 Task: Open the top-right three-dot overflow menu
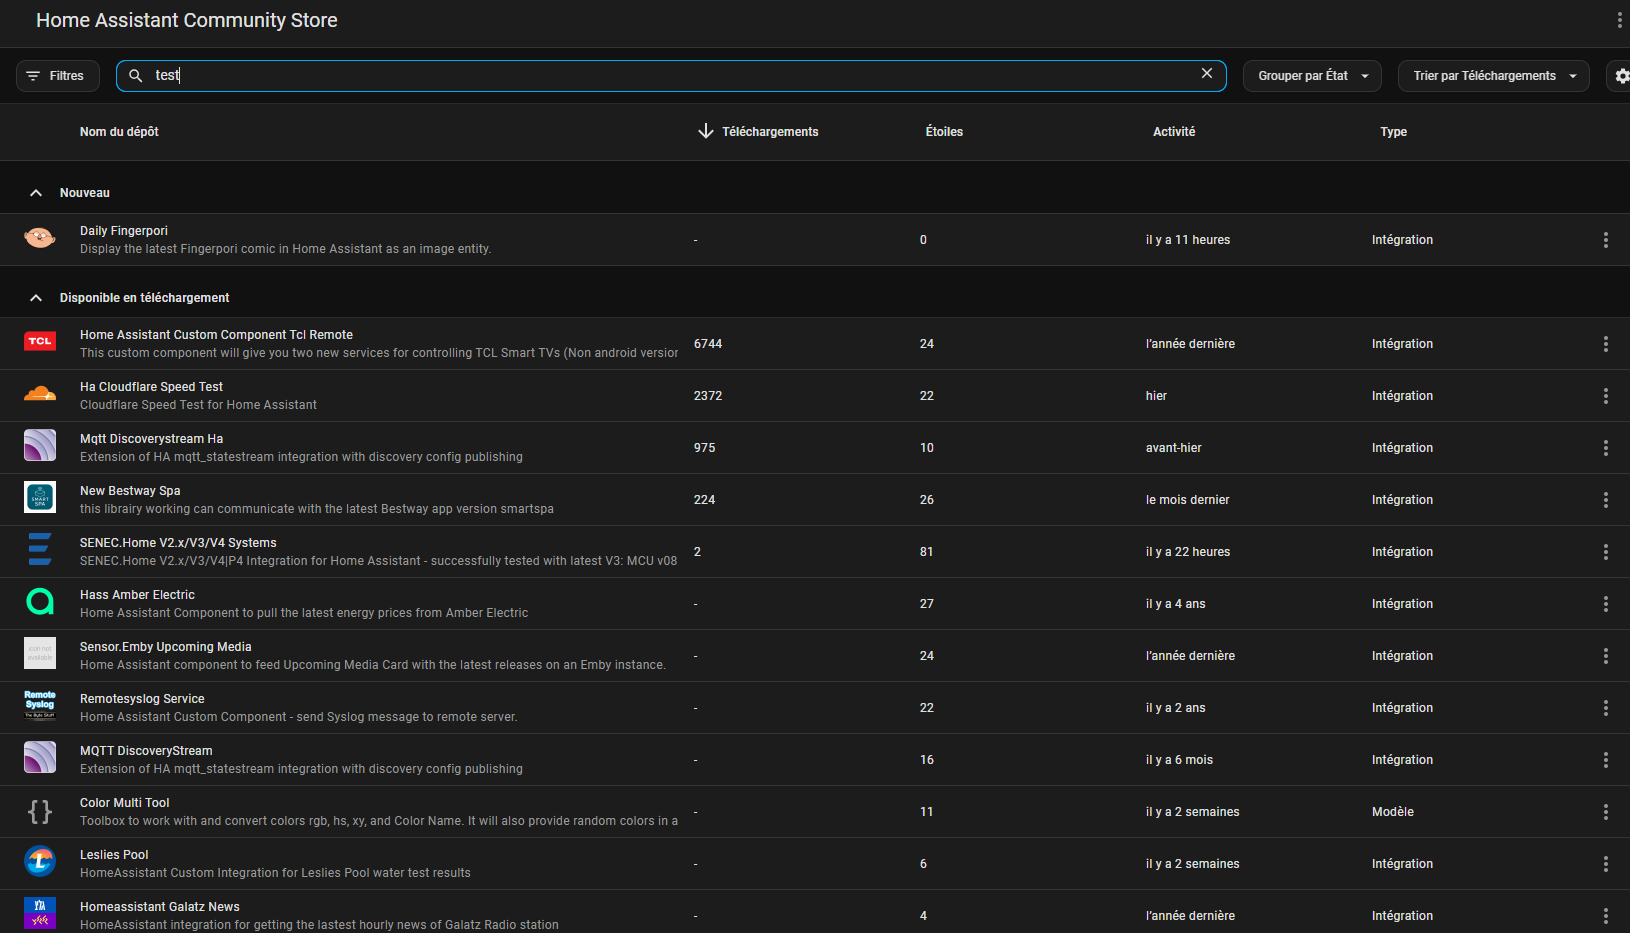pos(1618,20)
